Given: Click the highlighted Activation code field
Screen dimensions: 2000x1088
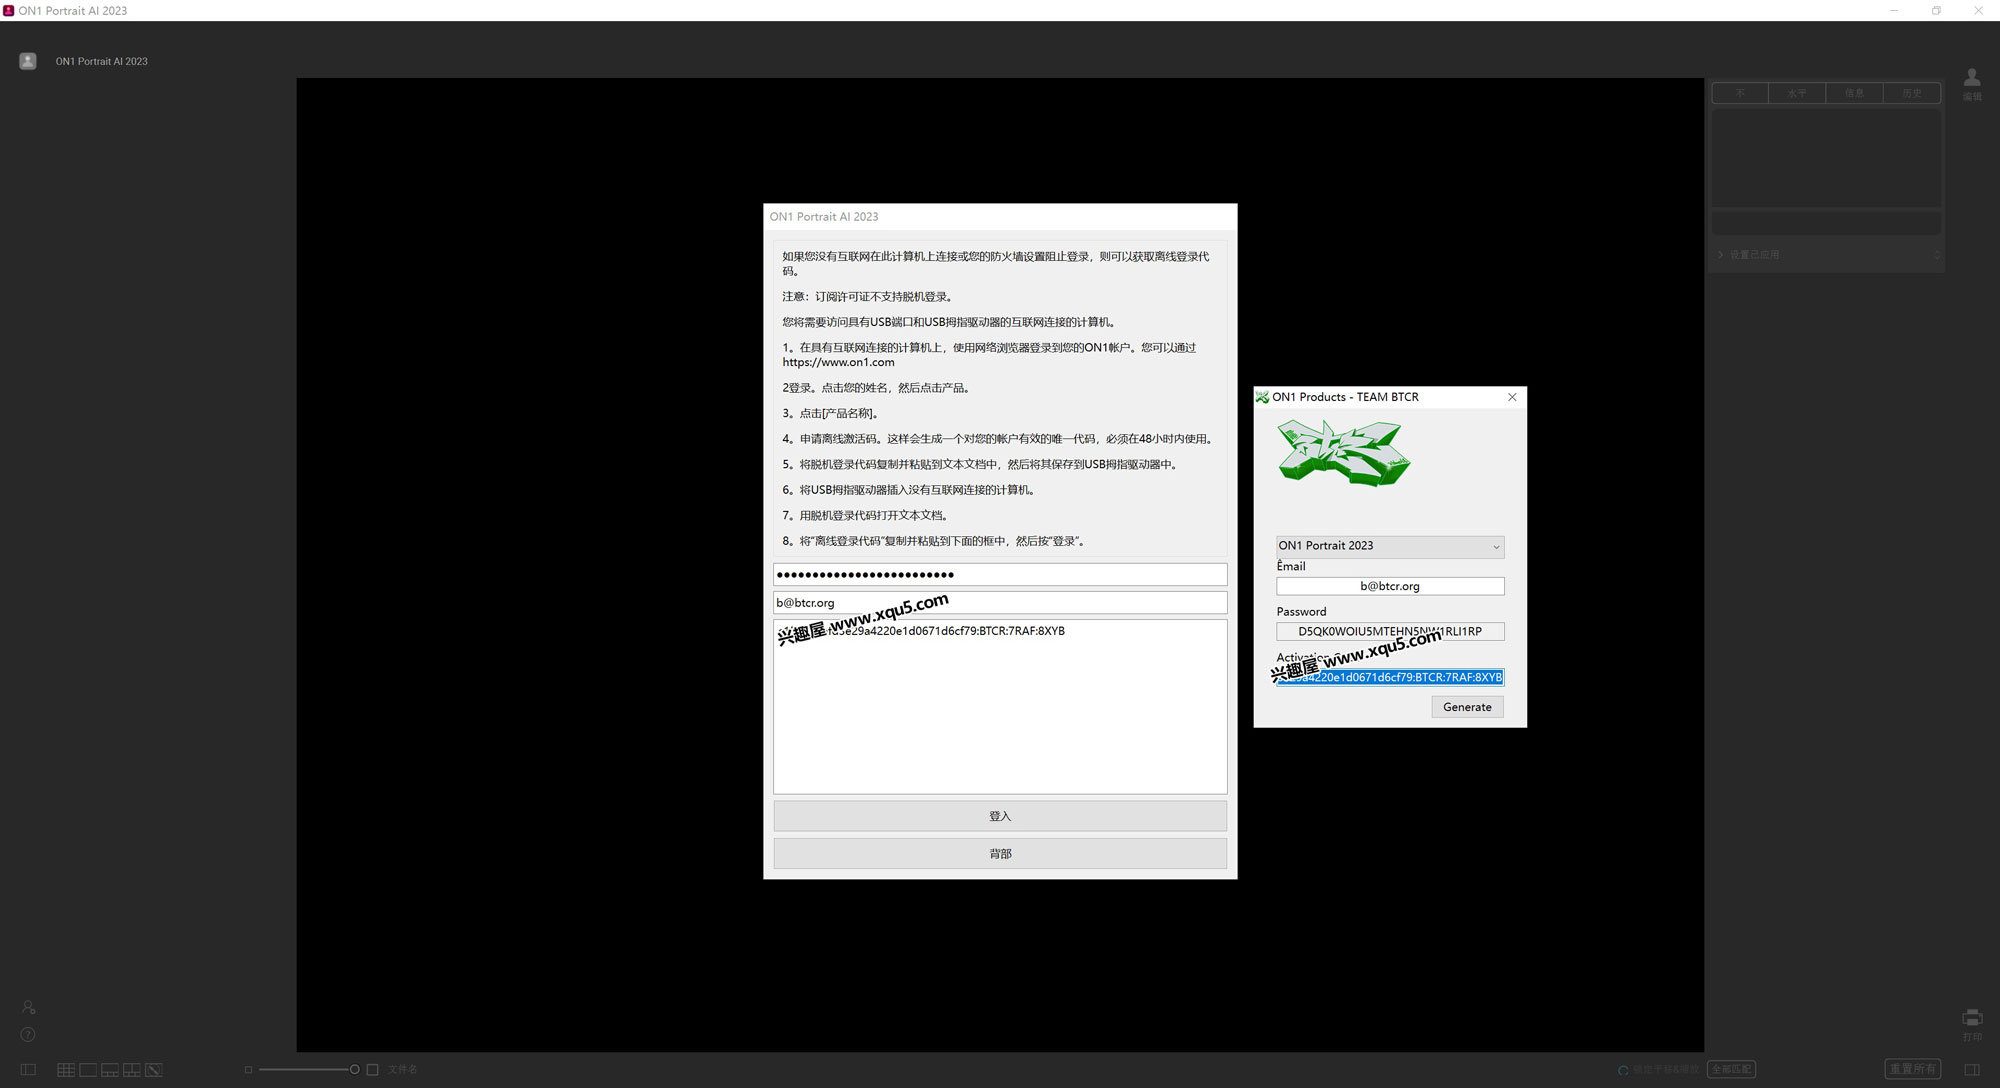Looking at the screenshot, I should [1390, 678].
